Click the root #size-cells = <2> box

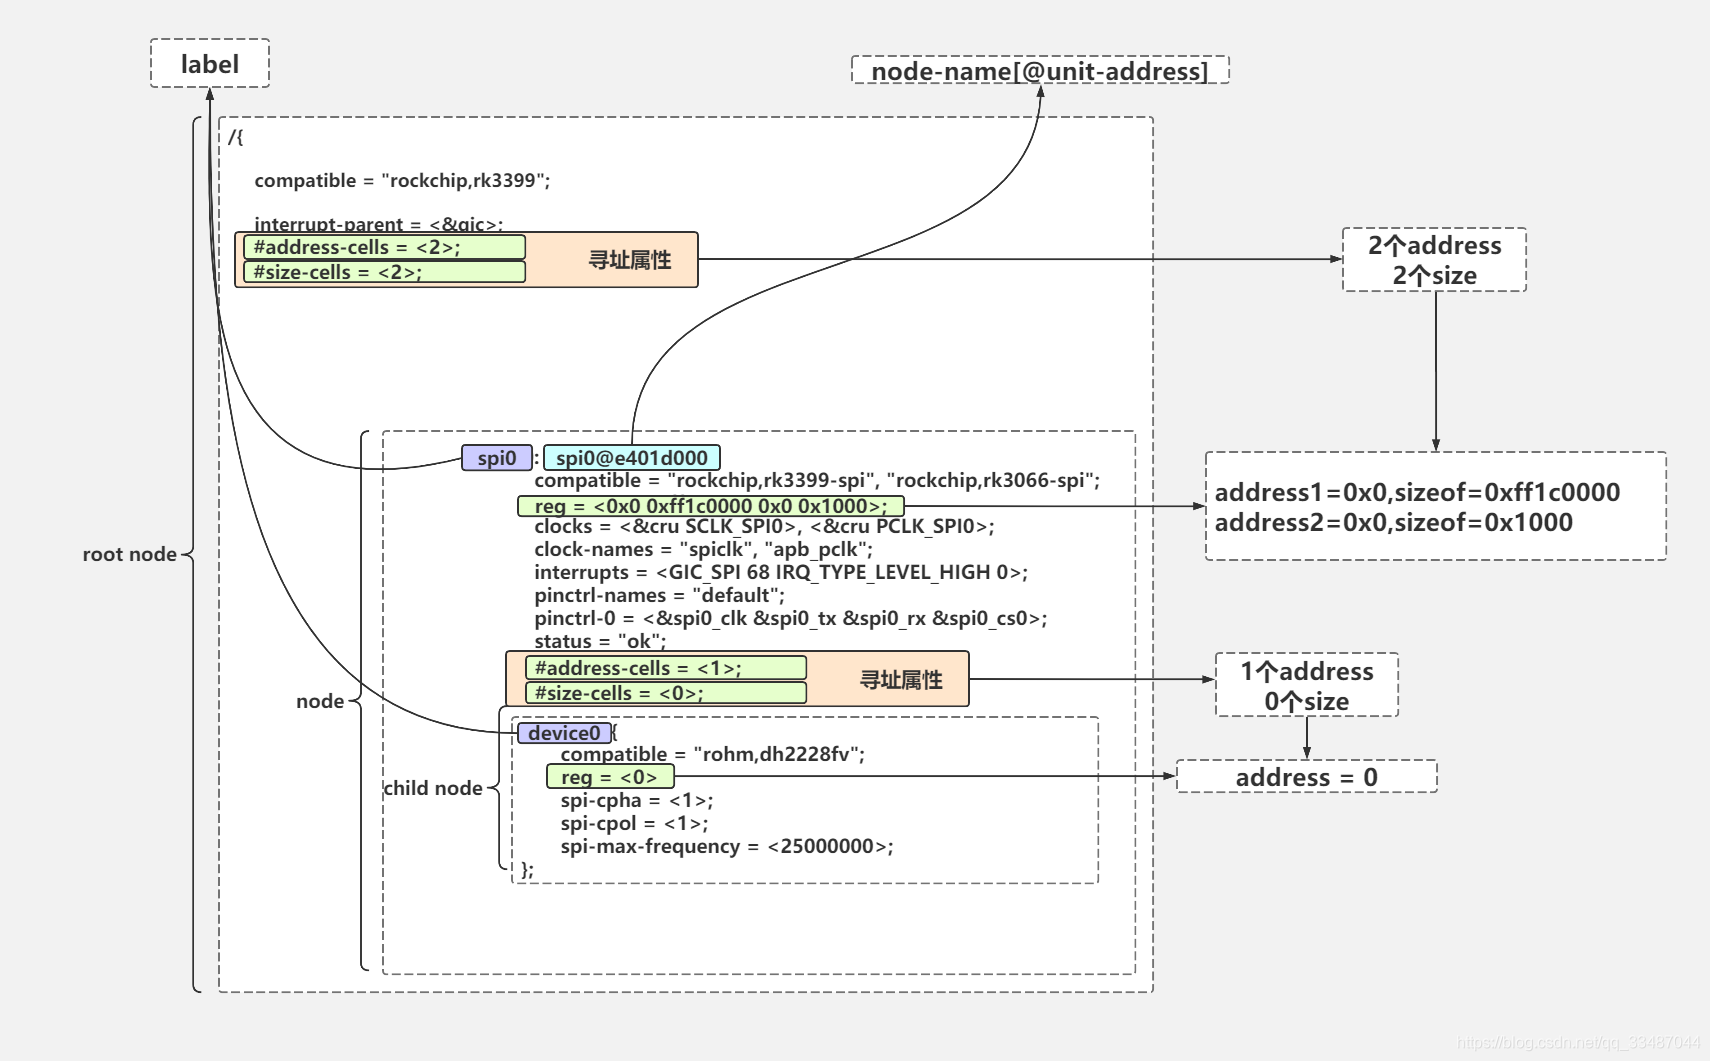coord(385,272)
